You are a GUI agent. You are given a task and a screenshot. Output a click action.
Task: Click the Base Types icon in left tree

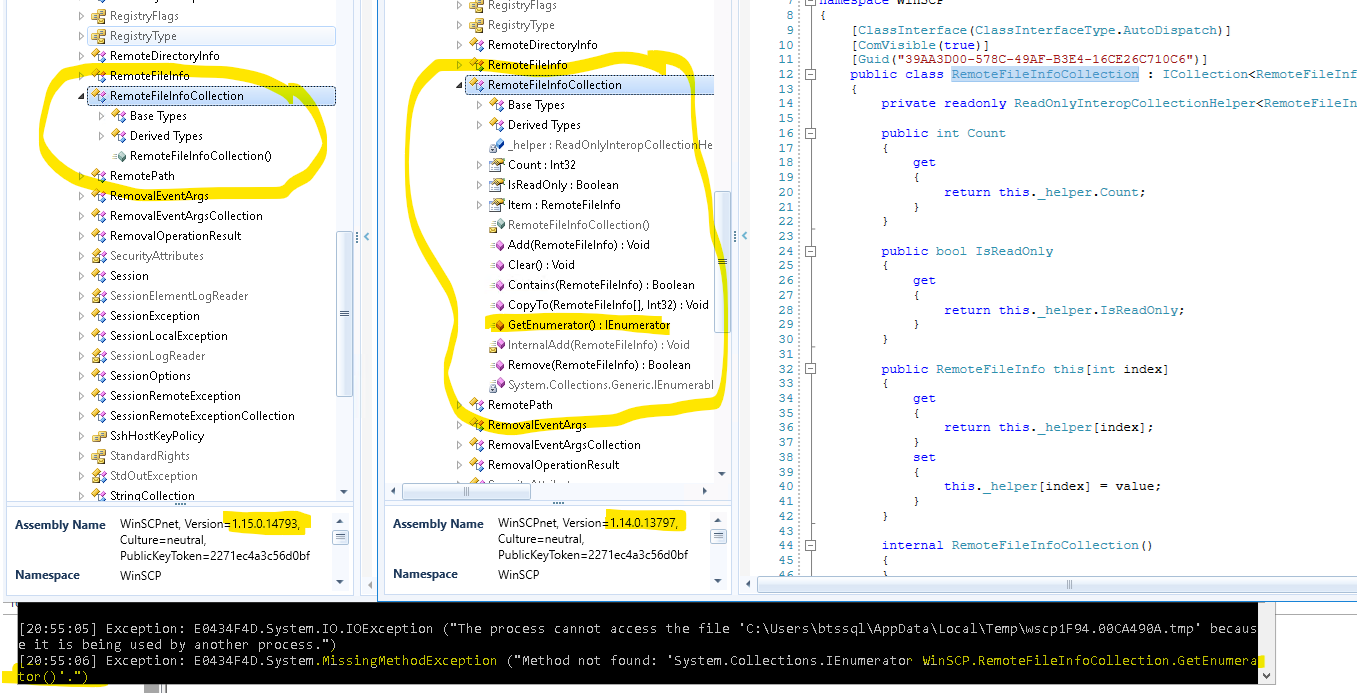coord(119,116)
